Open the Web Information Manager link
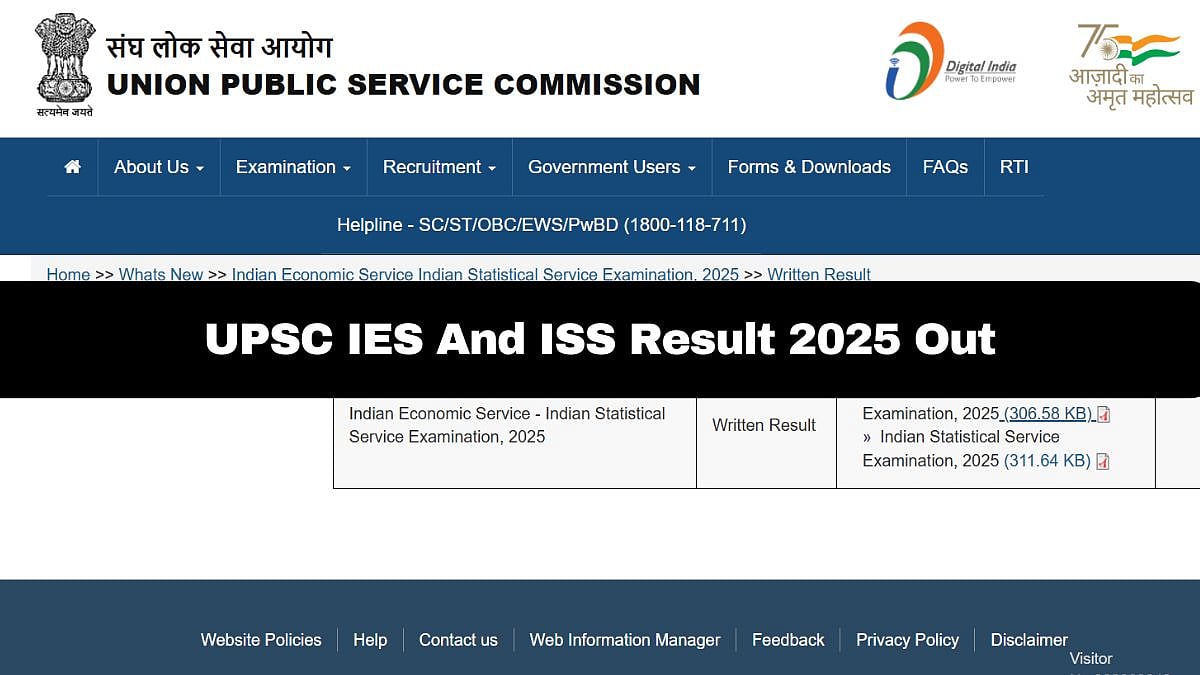Screen dimensions: 1200x675 625,640
